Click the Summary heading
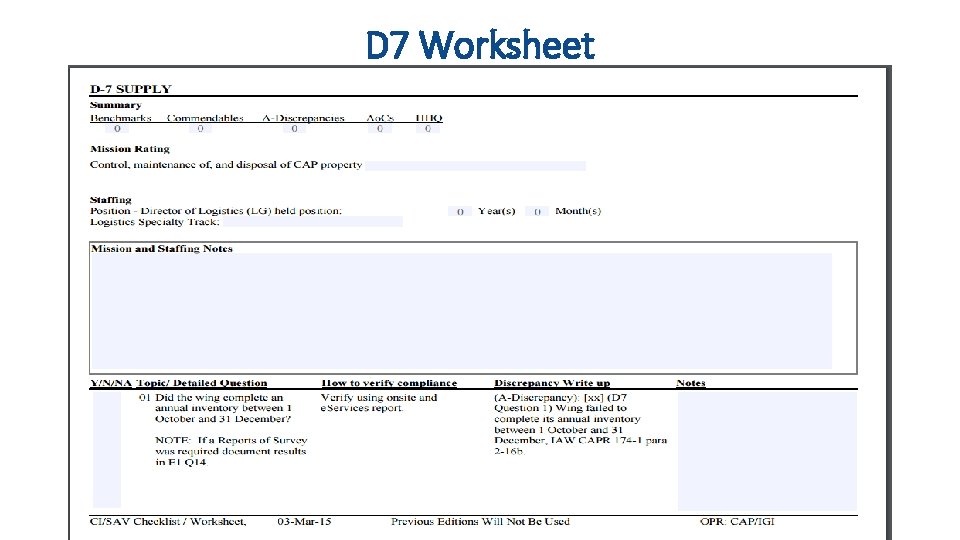 click(115, 105)
